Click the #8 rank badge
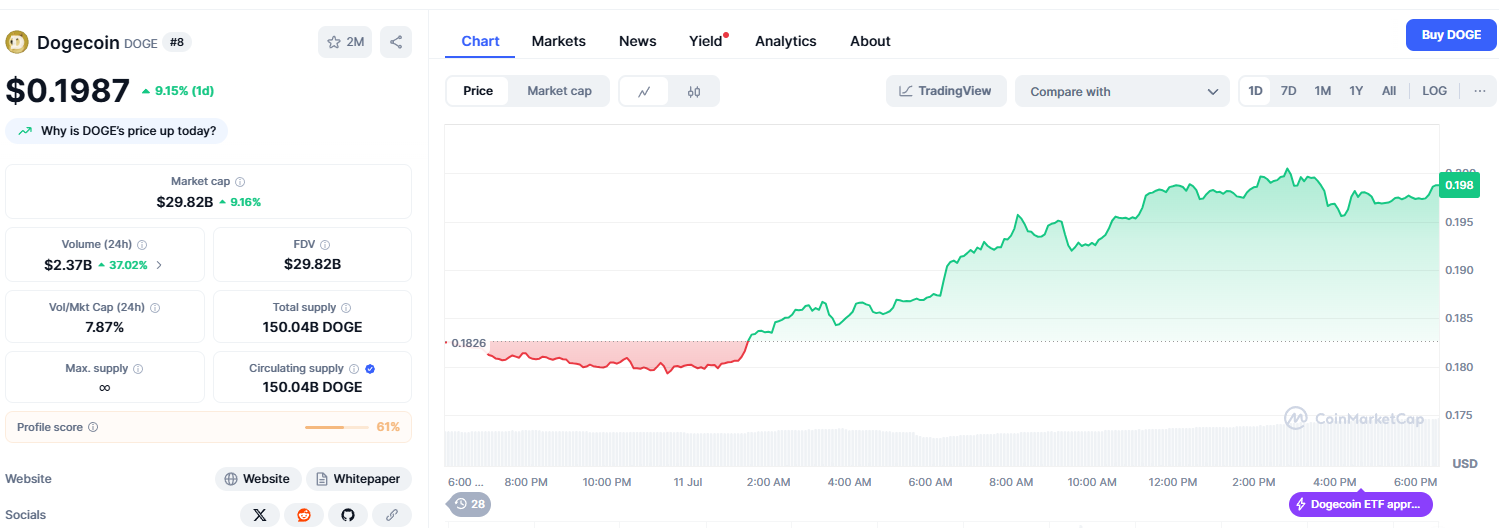The width and height of the screenshot is (1499, 528). [177, 42]
